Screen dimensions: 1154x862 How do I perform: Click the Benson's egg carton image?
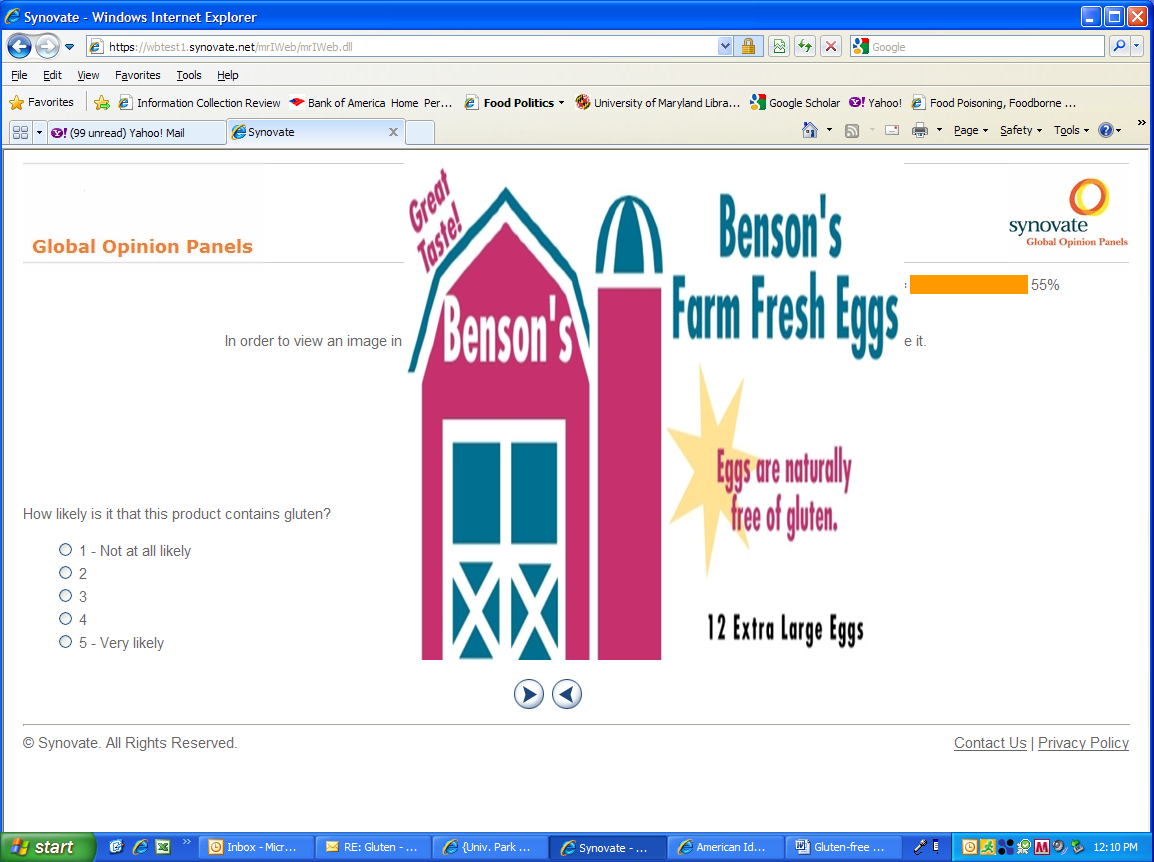tap(654, 413)
